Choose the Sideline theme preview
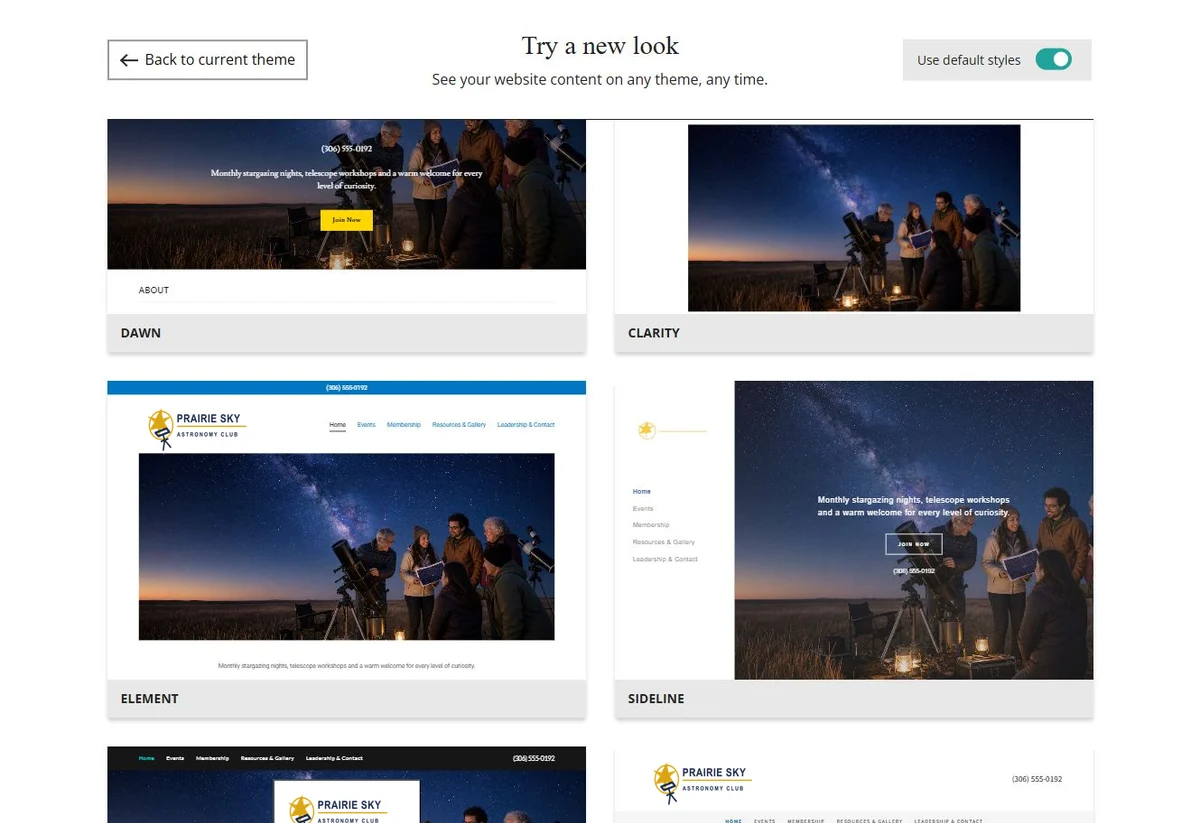This screenshot has height=823, width=1200. point(854,530)
